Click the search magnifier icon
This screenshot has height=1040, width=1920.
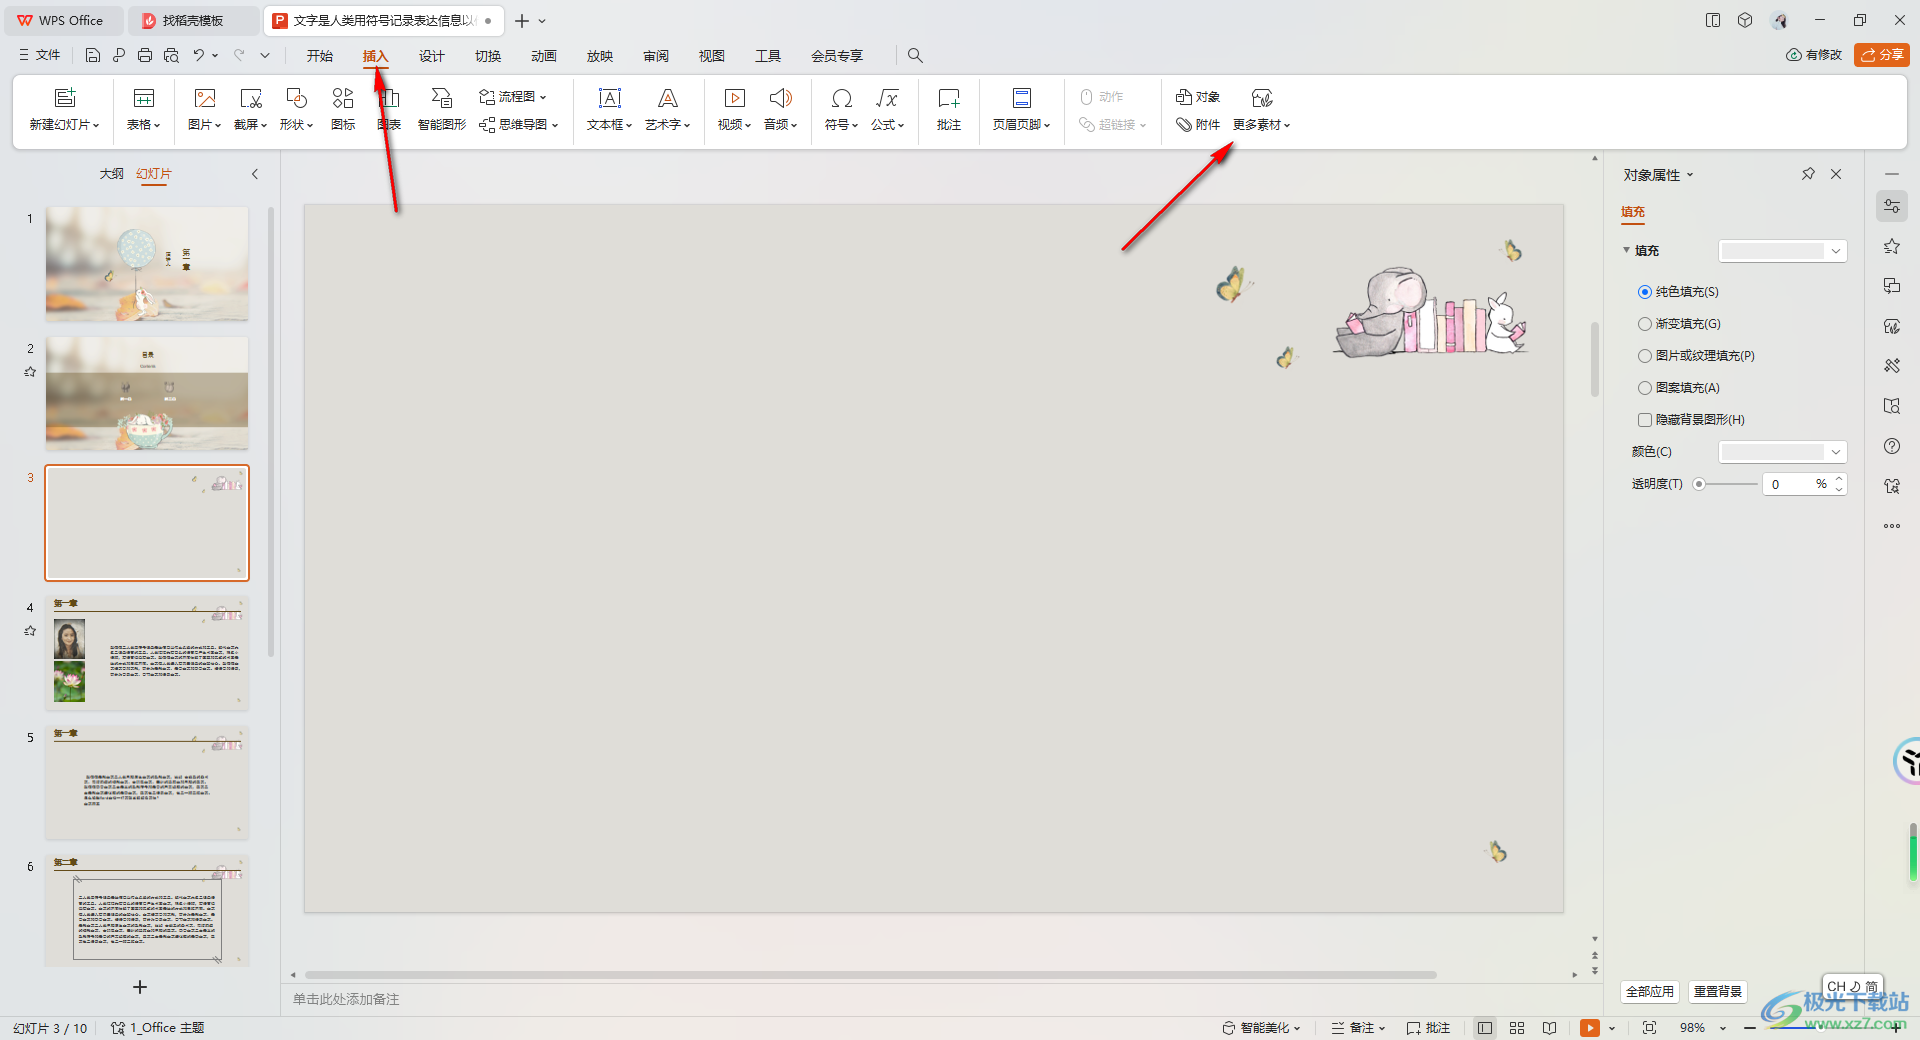pos(915,55)
